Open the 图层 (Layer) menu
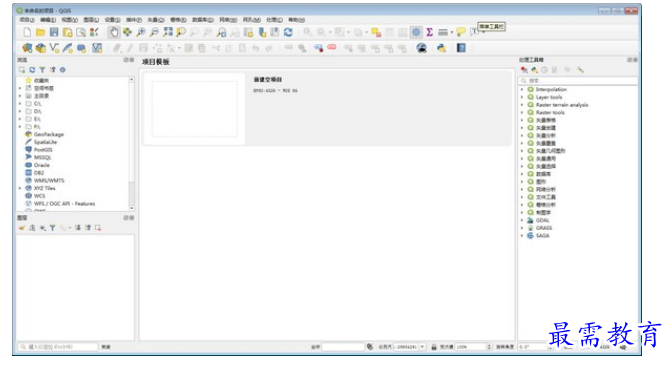 [x=91, y=20]
